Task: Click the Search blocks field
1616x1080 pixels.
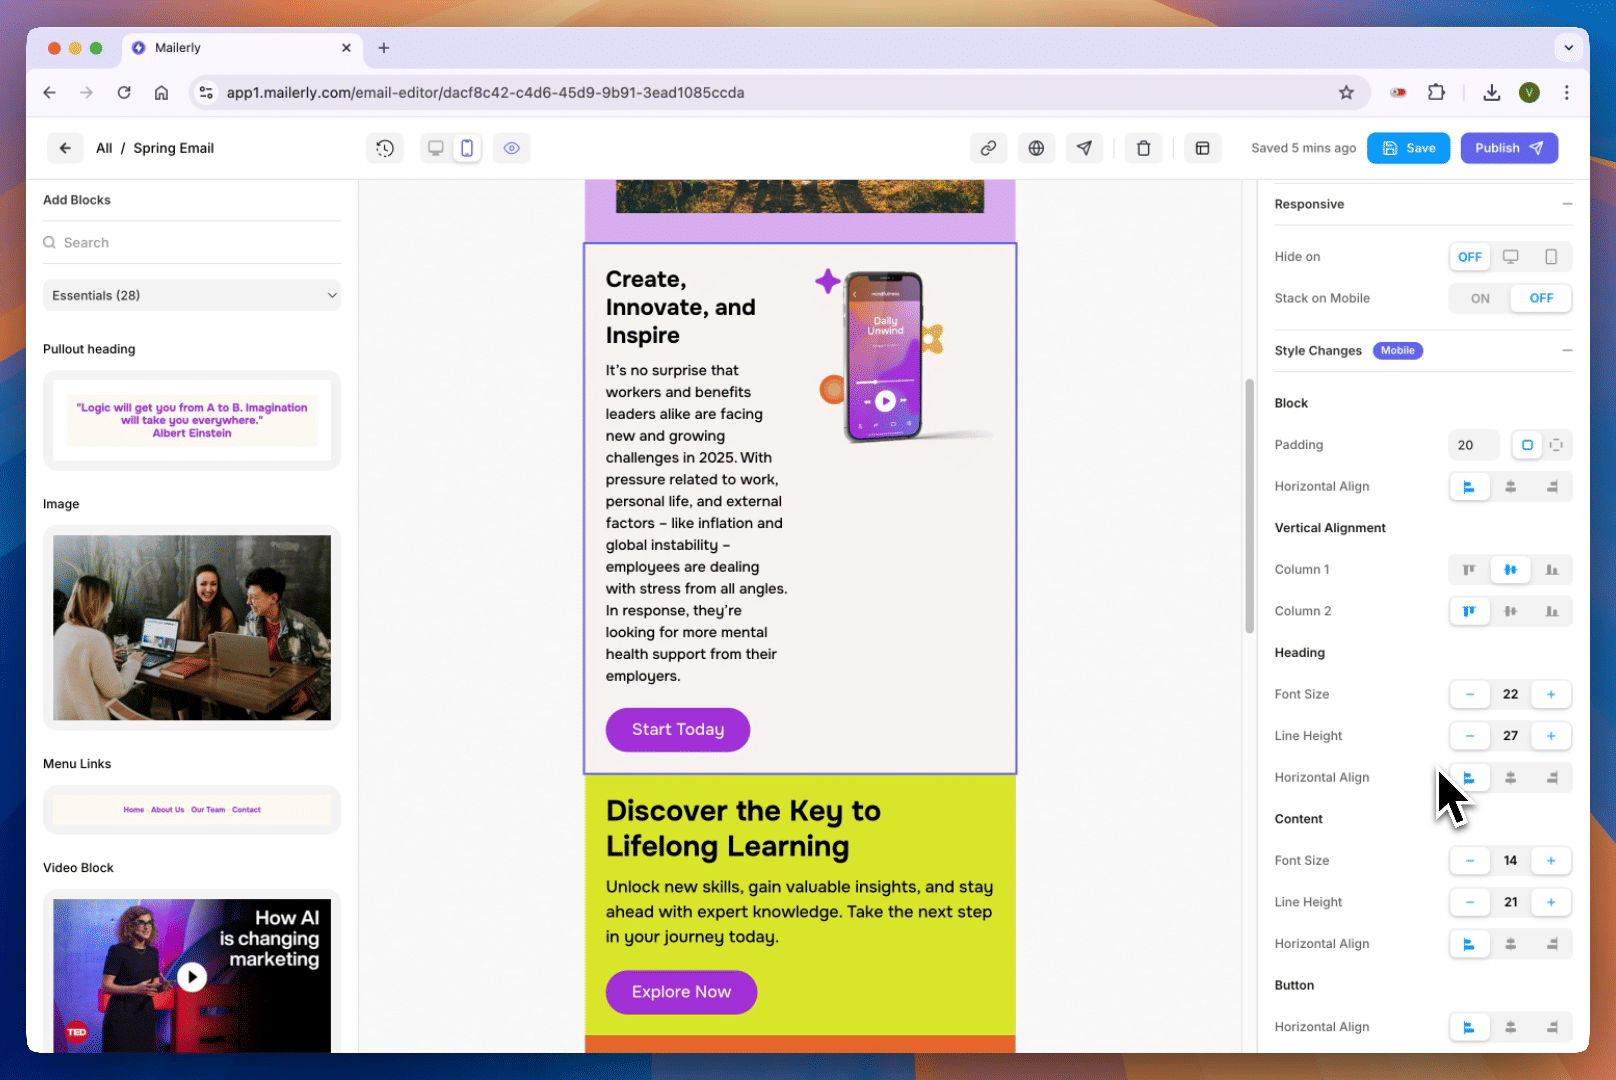Action: tap(192, 243)
